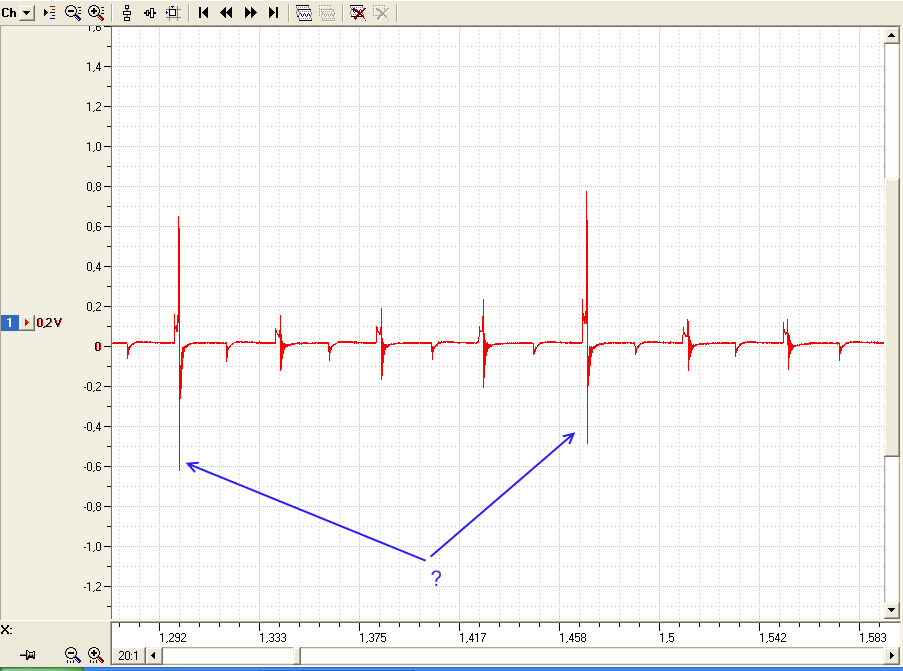Click the waveform icon with red cross
Screen dimensions: 903x671
(x=358, y=13)
